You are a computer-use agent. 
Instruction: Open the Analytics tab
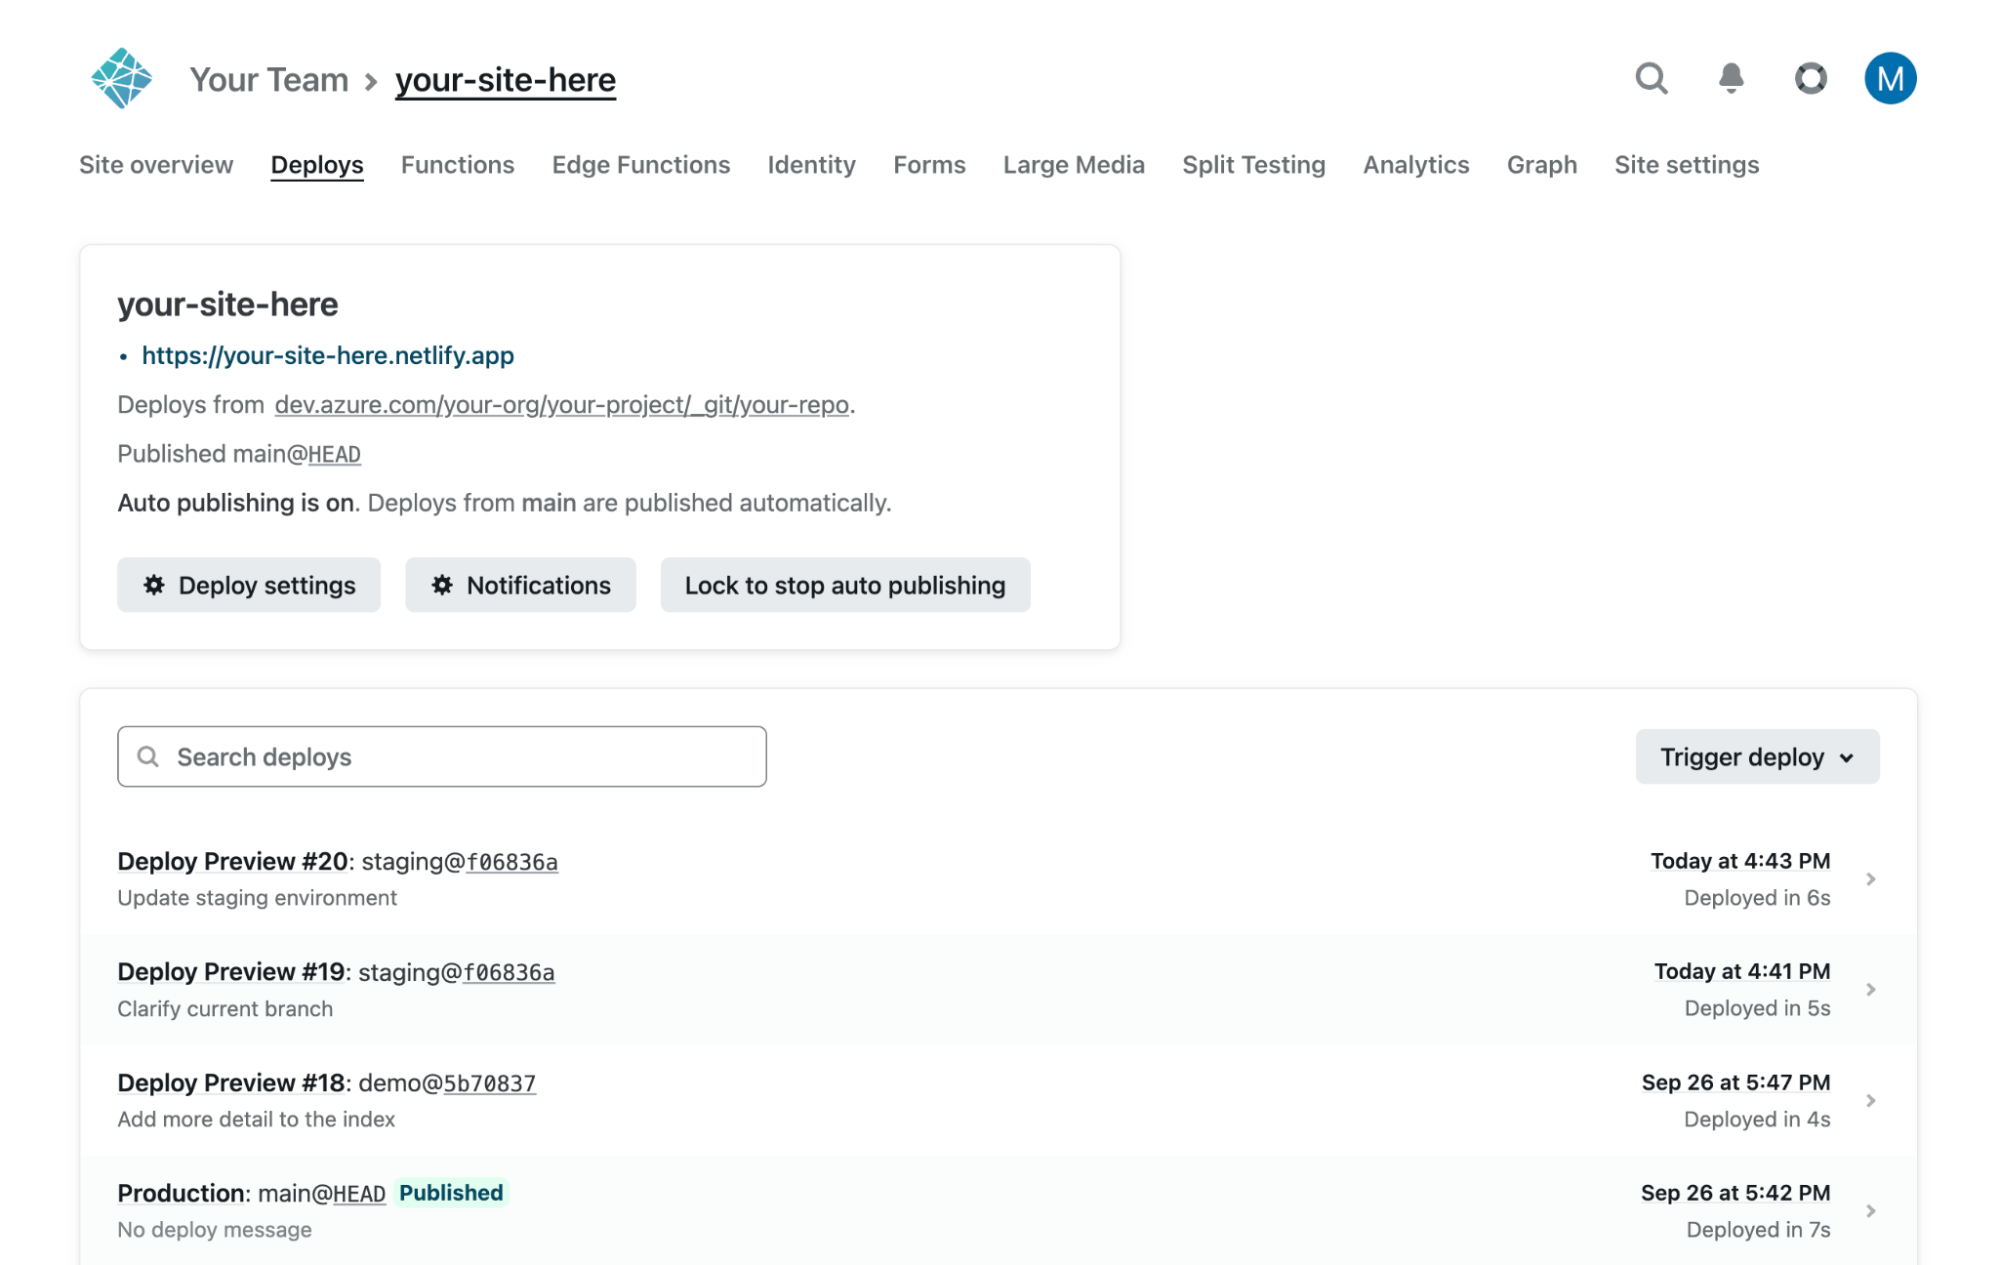tap(1415, 165)
